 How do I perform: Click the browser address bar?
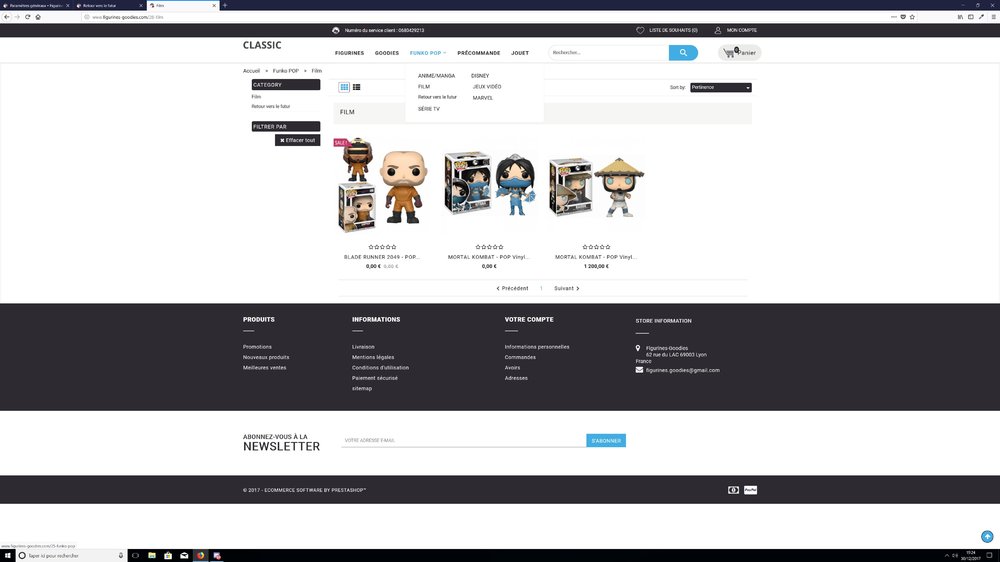485,17
